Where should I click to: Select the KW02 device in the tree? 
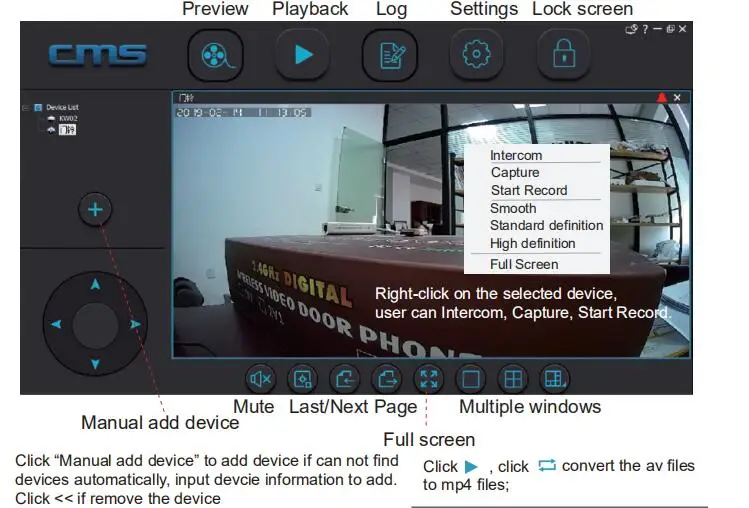coord(68,118)
